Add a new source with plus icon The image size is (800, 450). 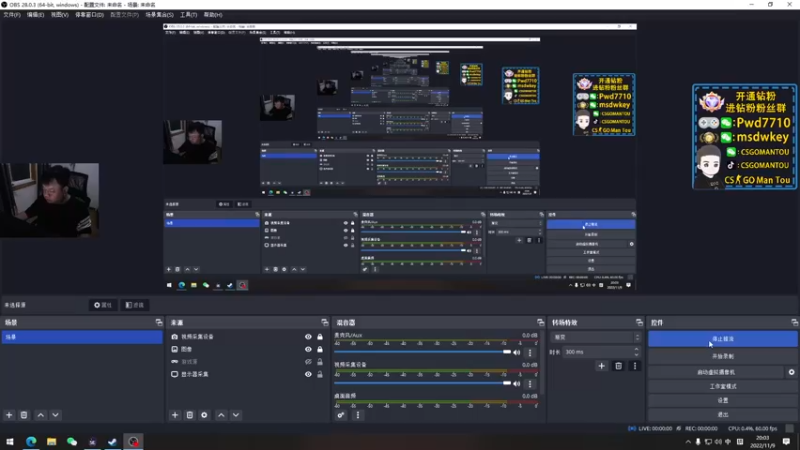pyautogui.click(x=175, y=415)
